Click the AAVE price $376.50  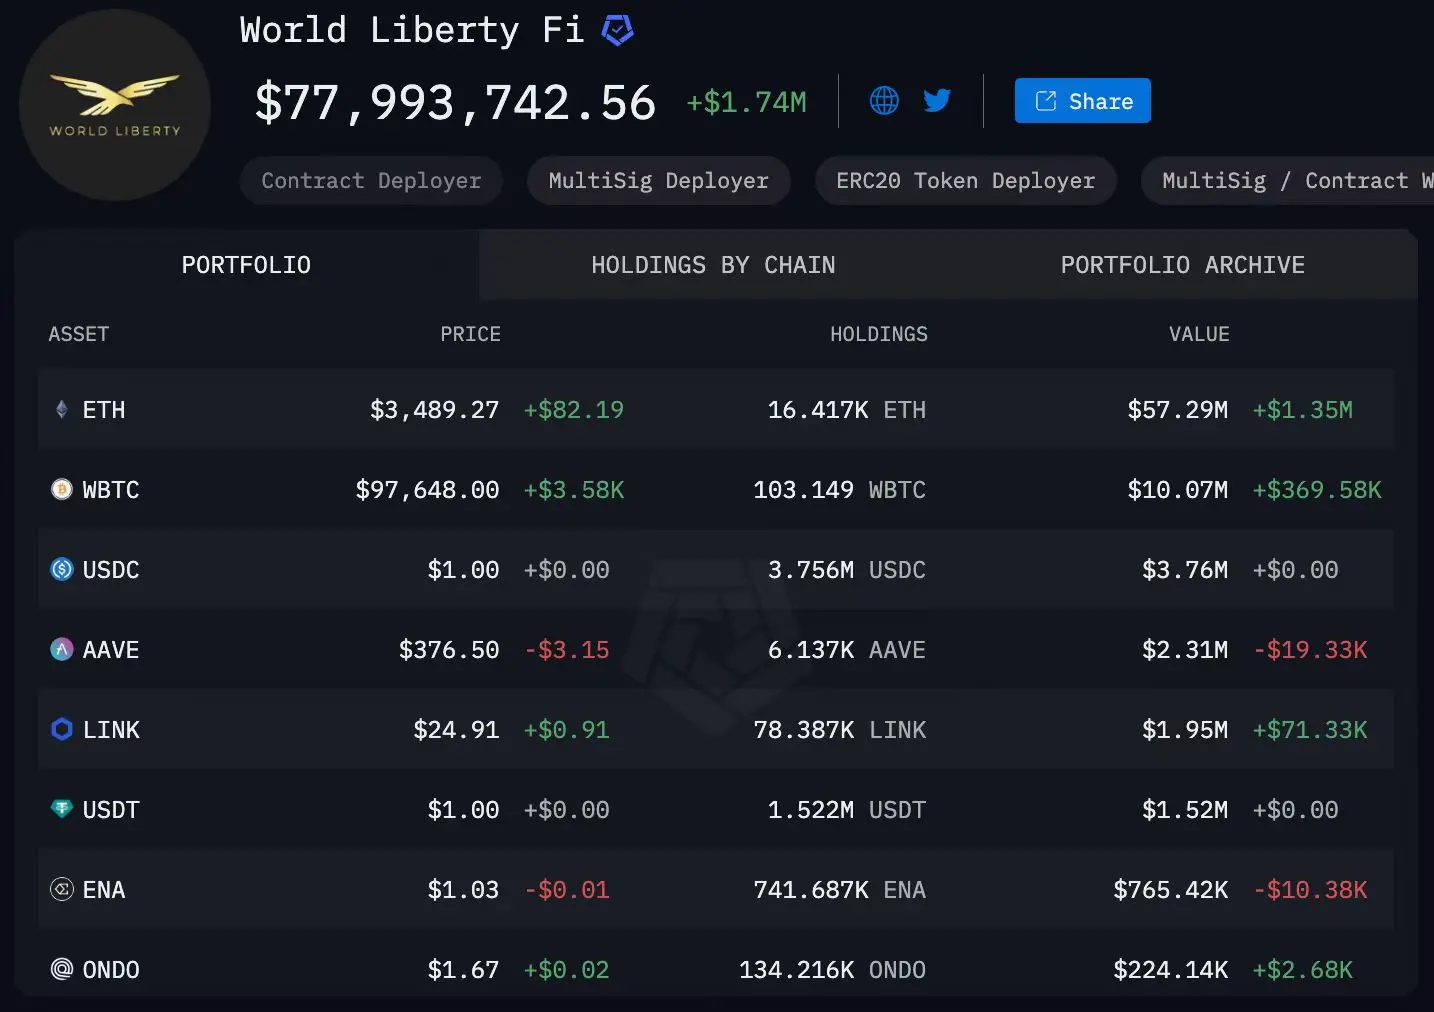point(449,650)
